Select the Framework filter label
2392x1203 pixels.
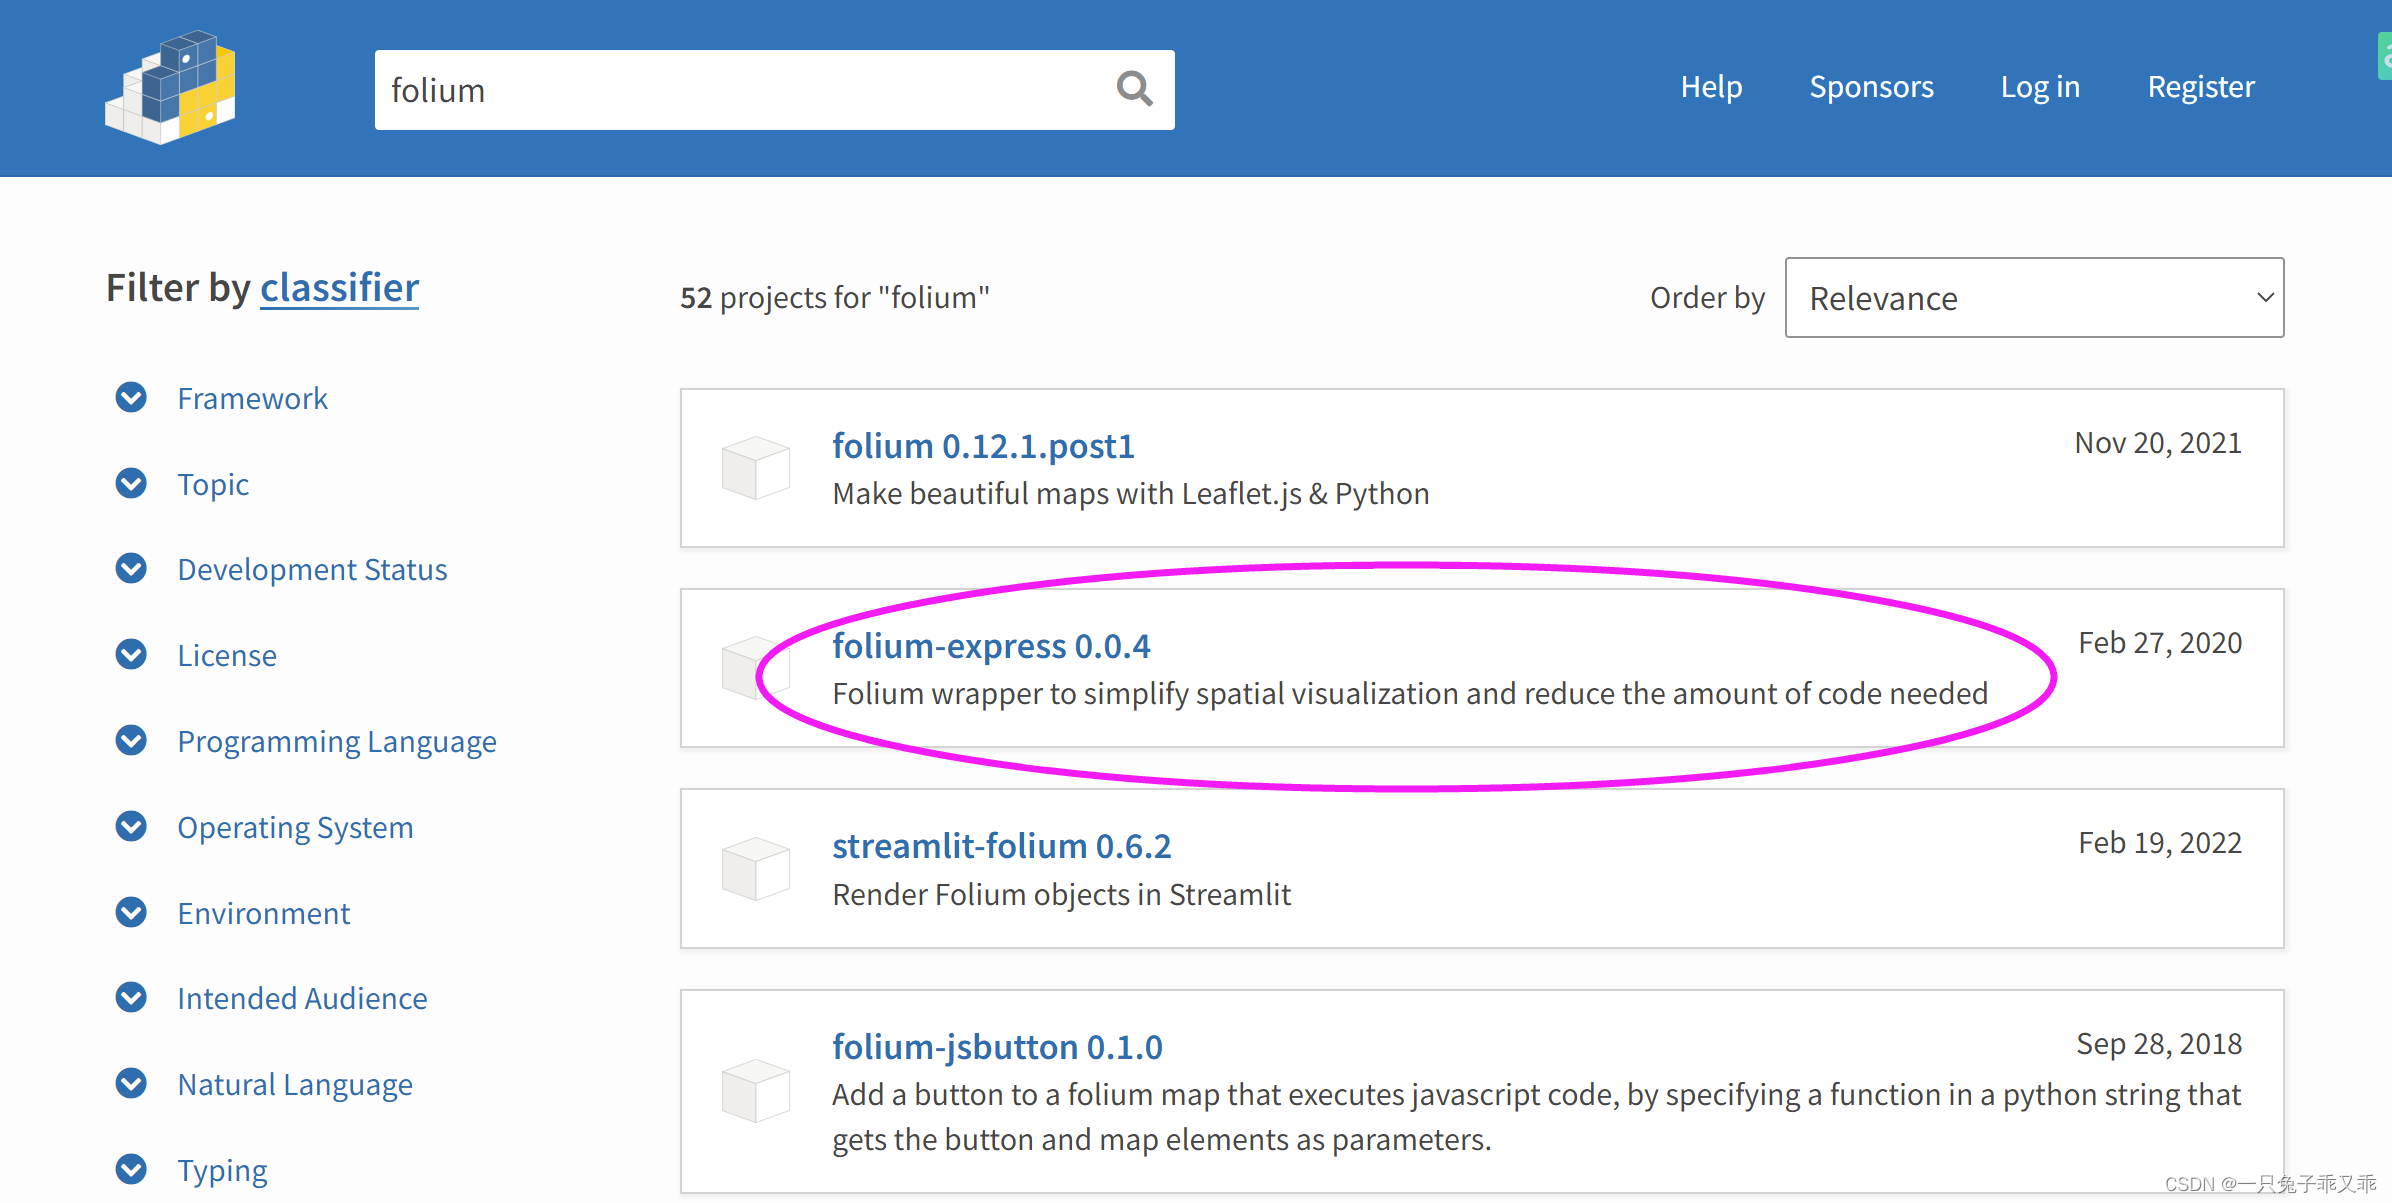click(252, 398)
